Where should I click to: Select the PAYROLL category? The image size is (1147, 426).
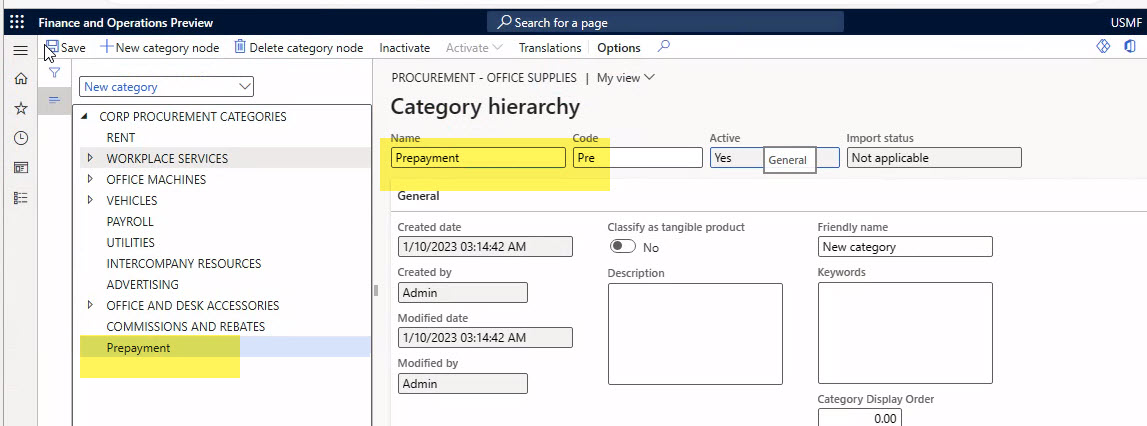(x=129, y=221)
